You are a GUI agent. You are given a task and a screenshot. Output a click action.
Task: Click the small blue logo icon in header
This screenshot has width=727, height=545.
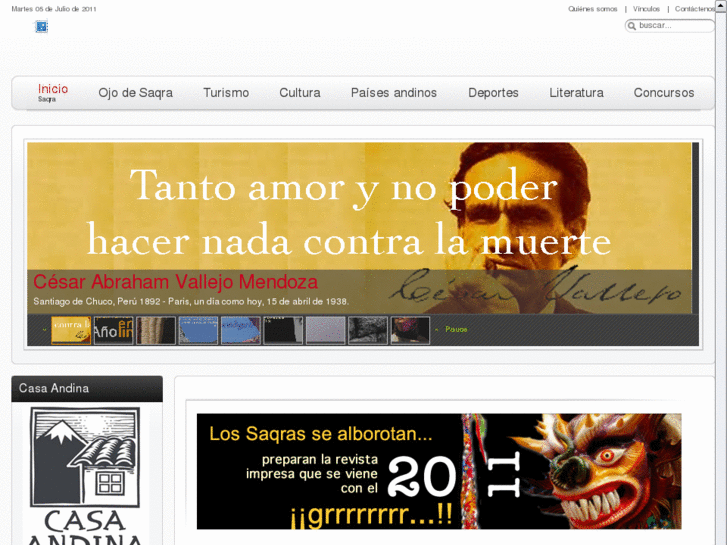pos(41,26)
